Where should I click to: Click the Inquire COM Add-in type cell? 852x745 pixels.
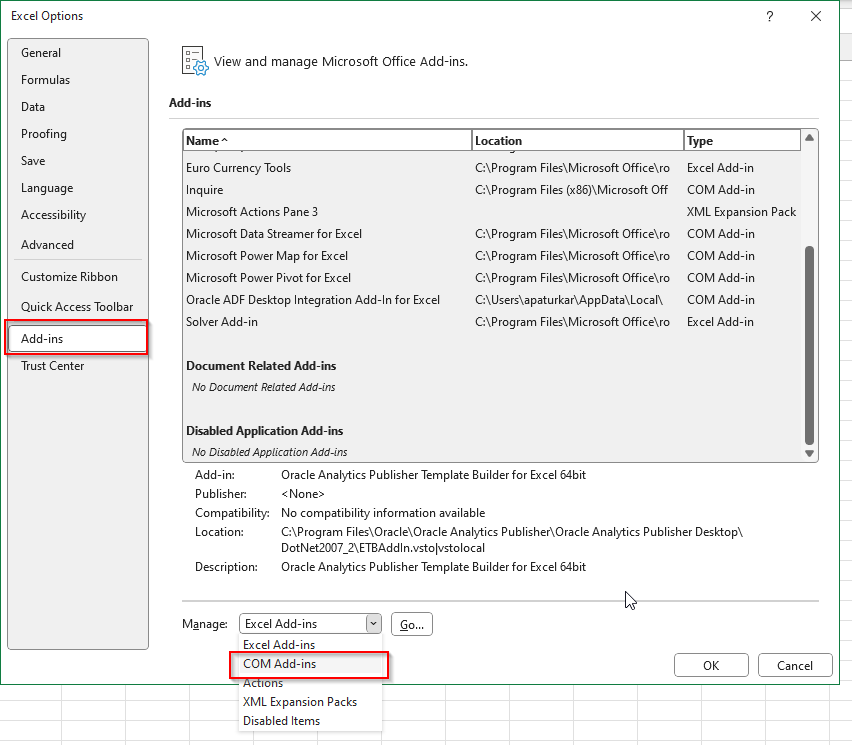(x=721, y=190)
